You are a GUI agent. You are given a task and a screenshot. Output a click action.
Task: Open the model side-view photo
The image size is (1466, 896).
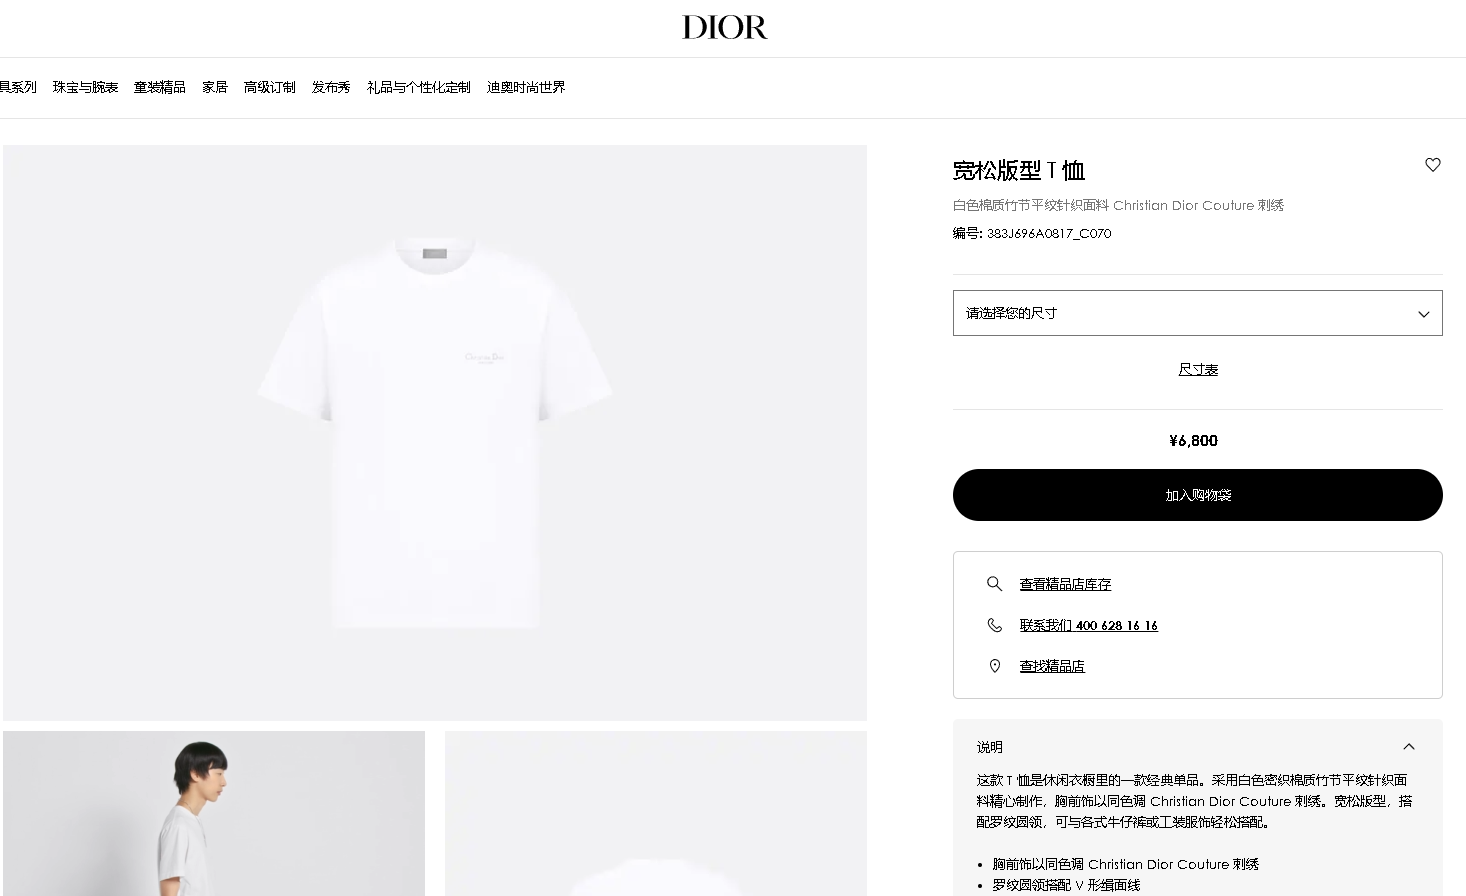(214, 813)
